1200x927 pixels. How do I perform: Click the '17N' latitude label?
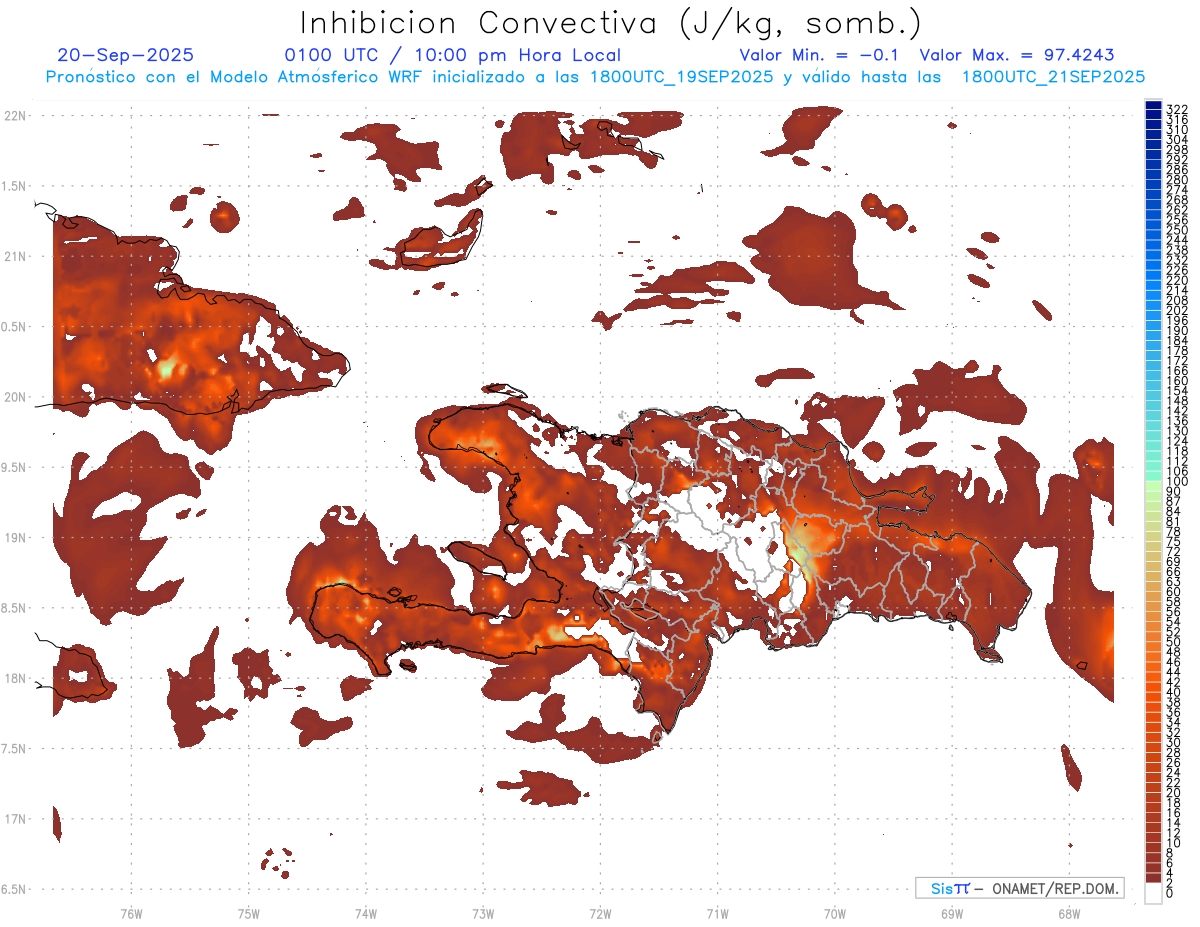pos(15,819)
